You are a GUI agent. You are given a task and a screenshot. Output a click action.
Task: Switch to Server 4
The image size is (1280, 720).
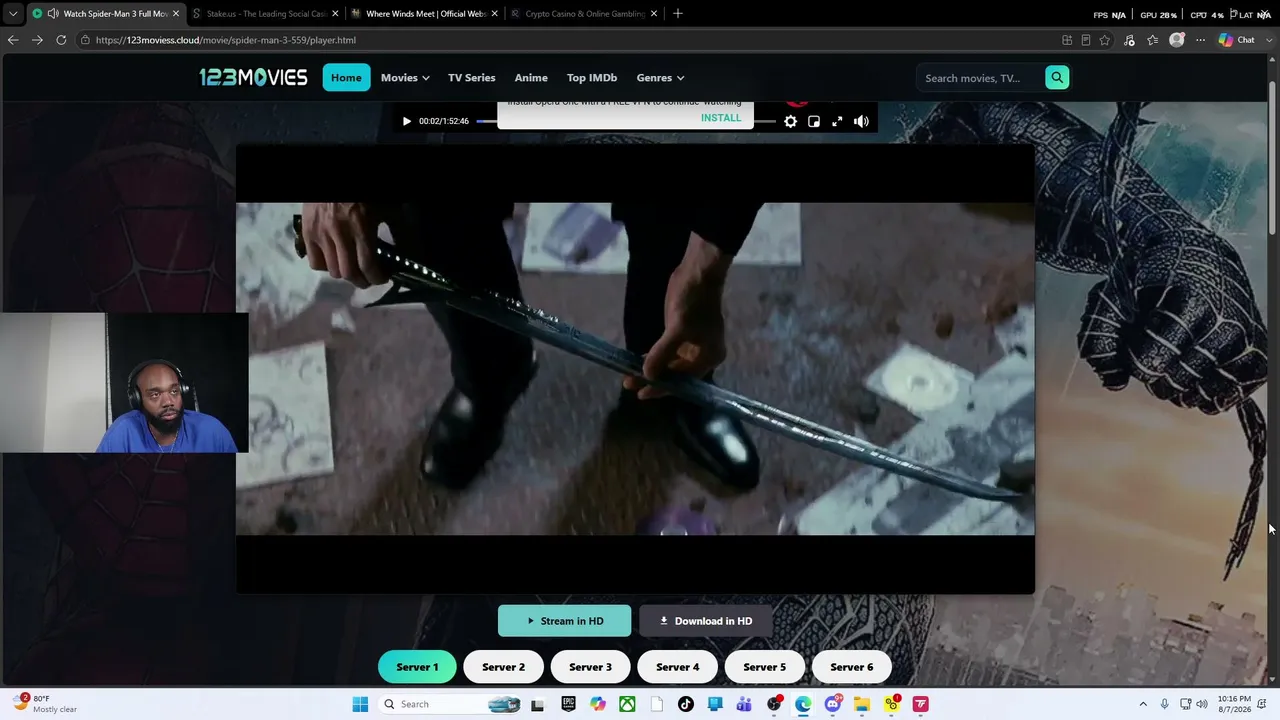click(x=677, y=667)
